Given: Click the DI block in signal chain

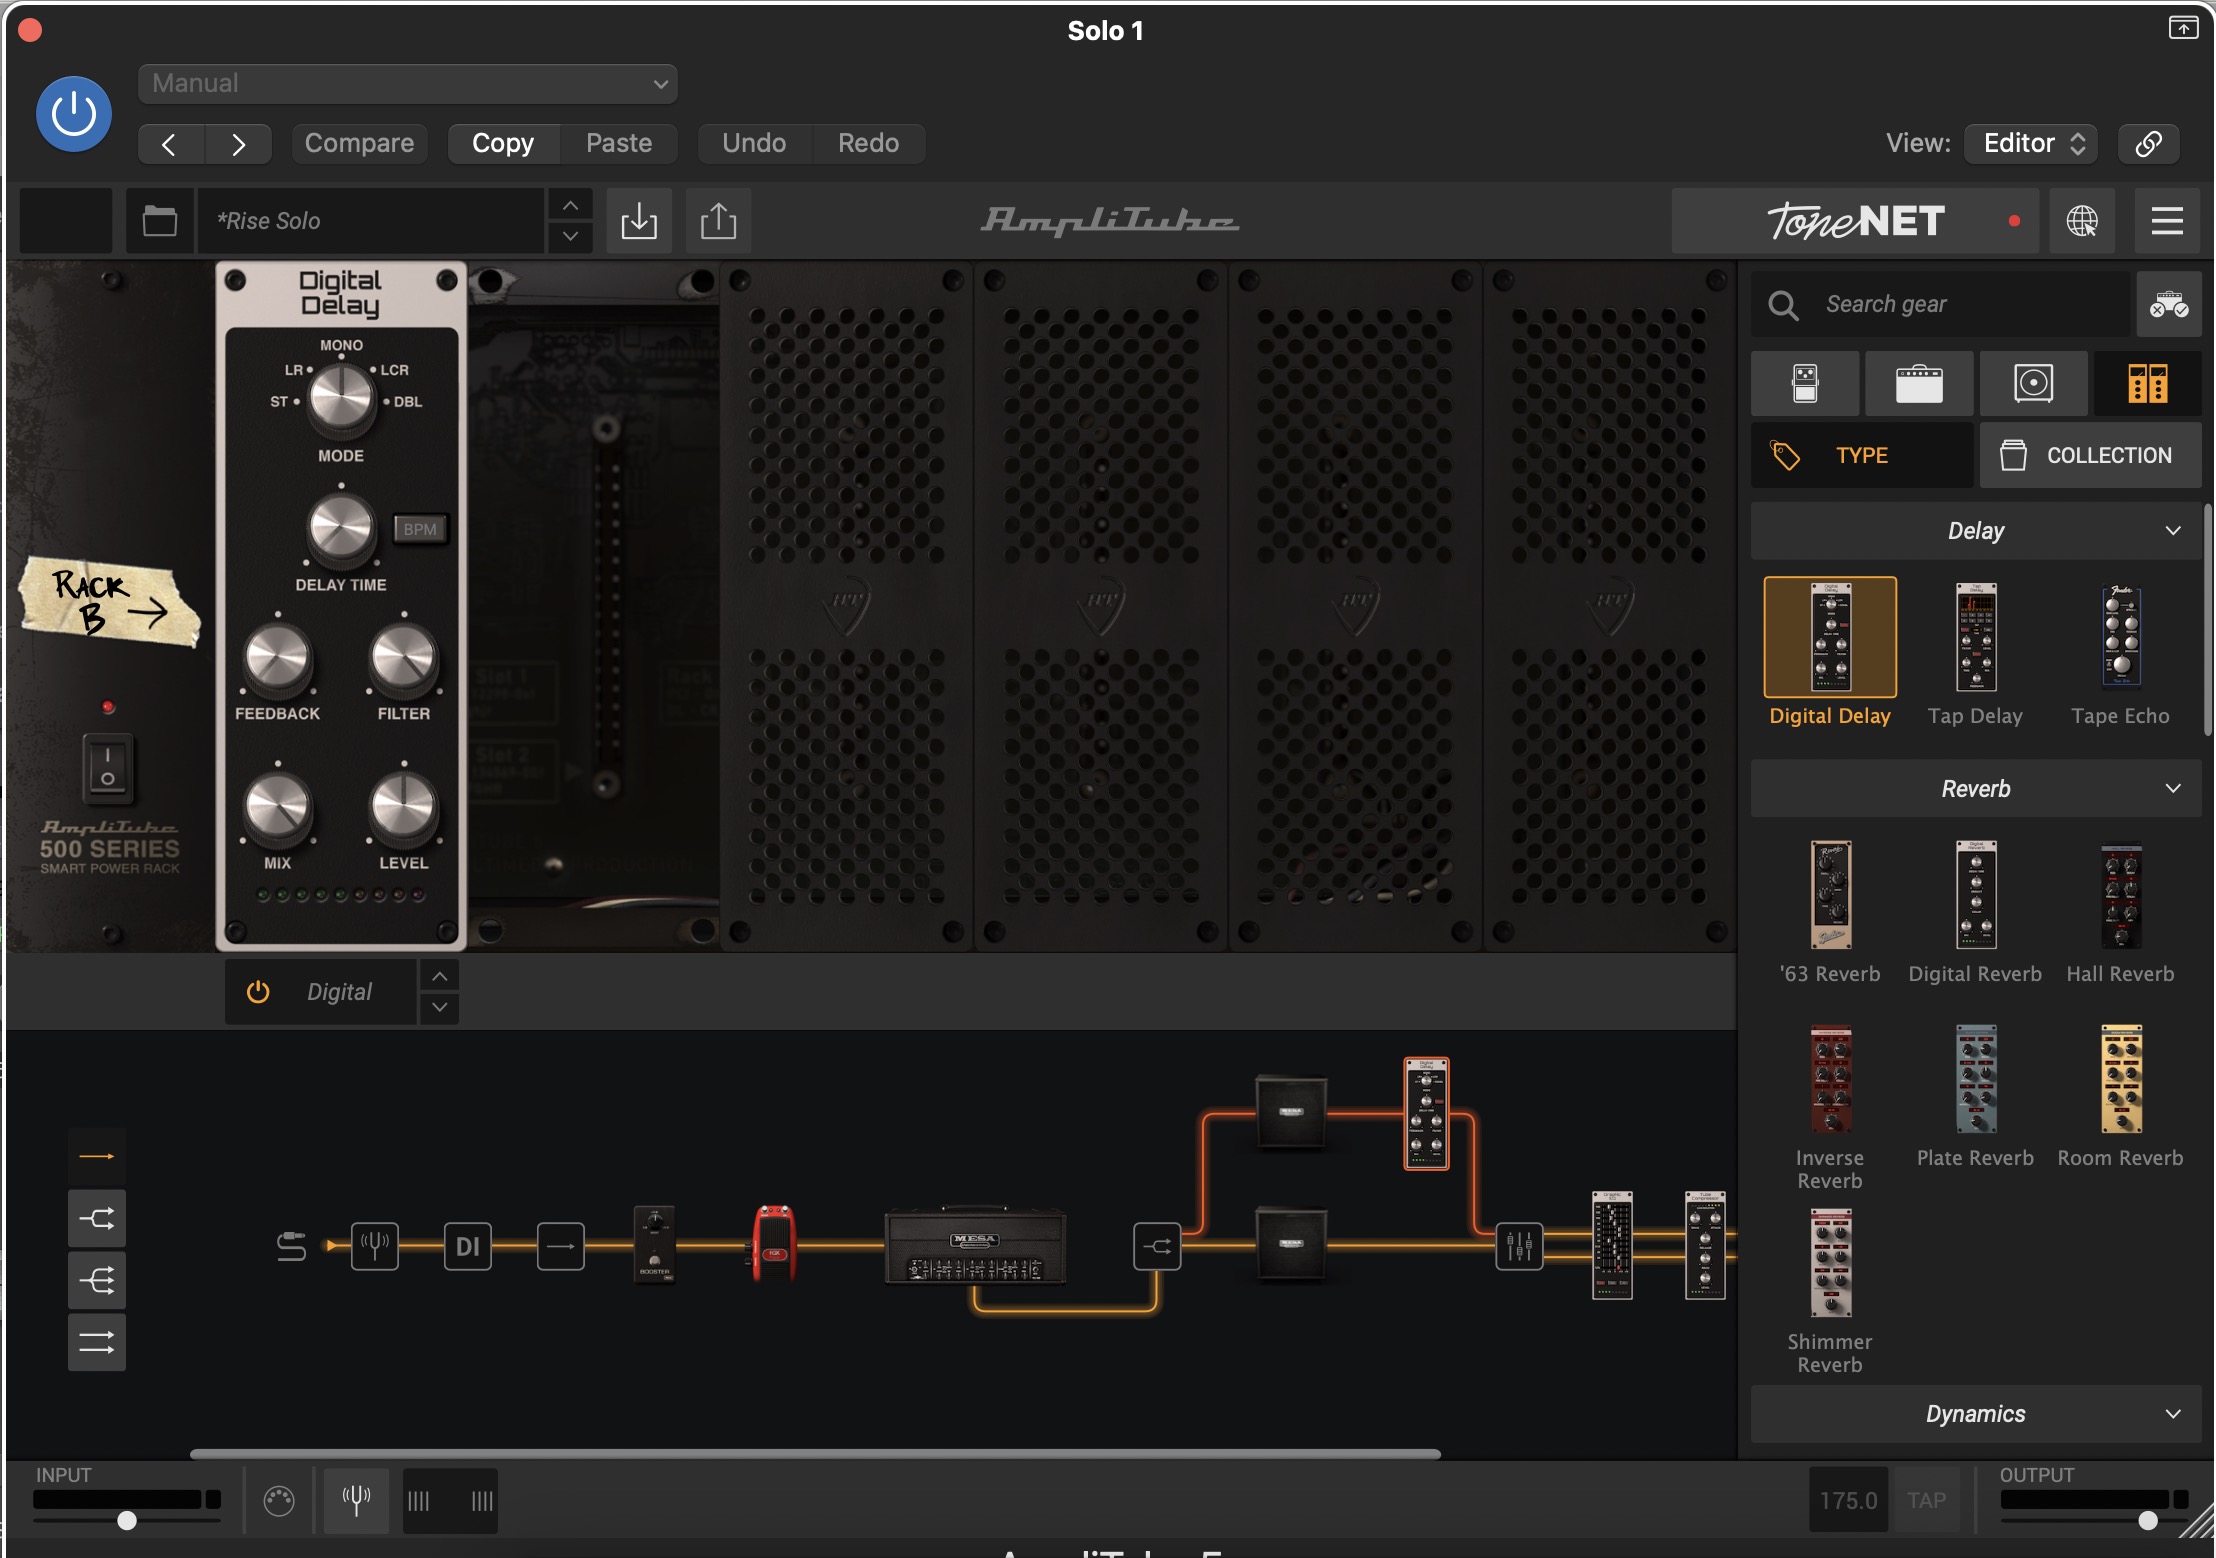Looking at the screenshot, I should [468, 1246].
